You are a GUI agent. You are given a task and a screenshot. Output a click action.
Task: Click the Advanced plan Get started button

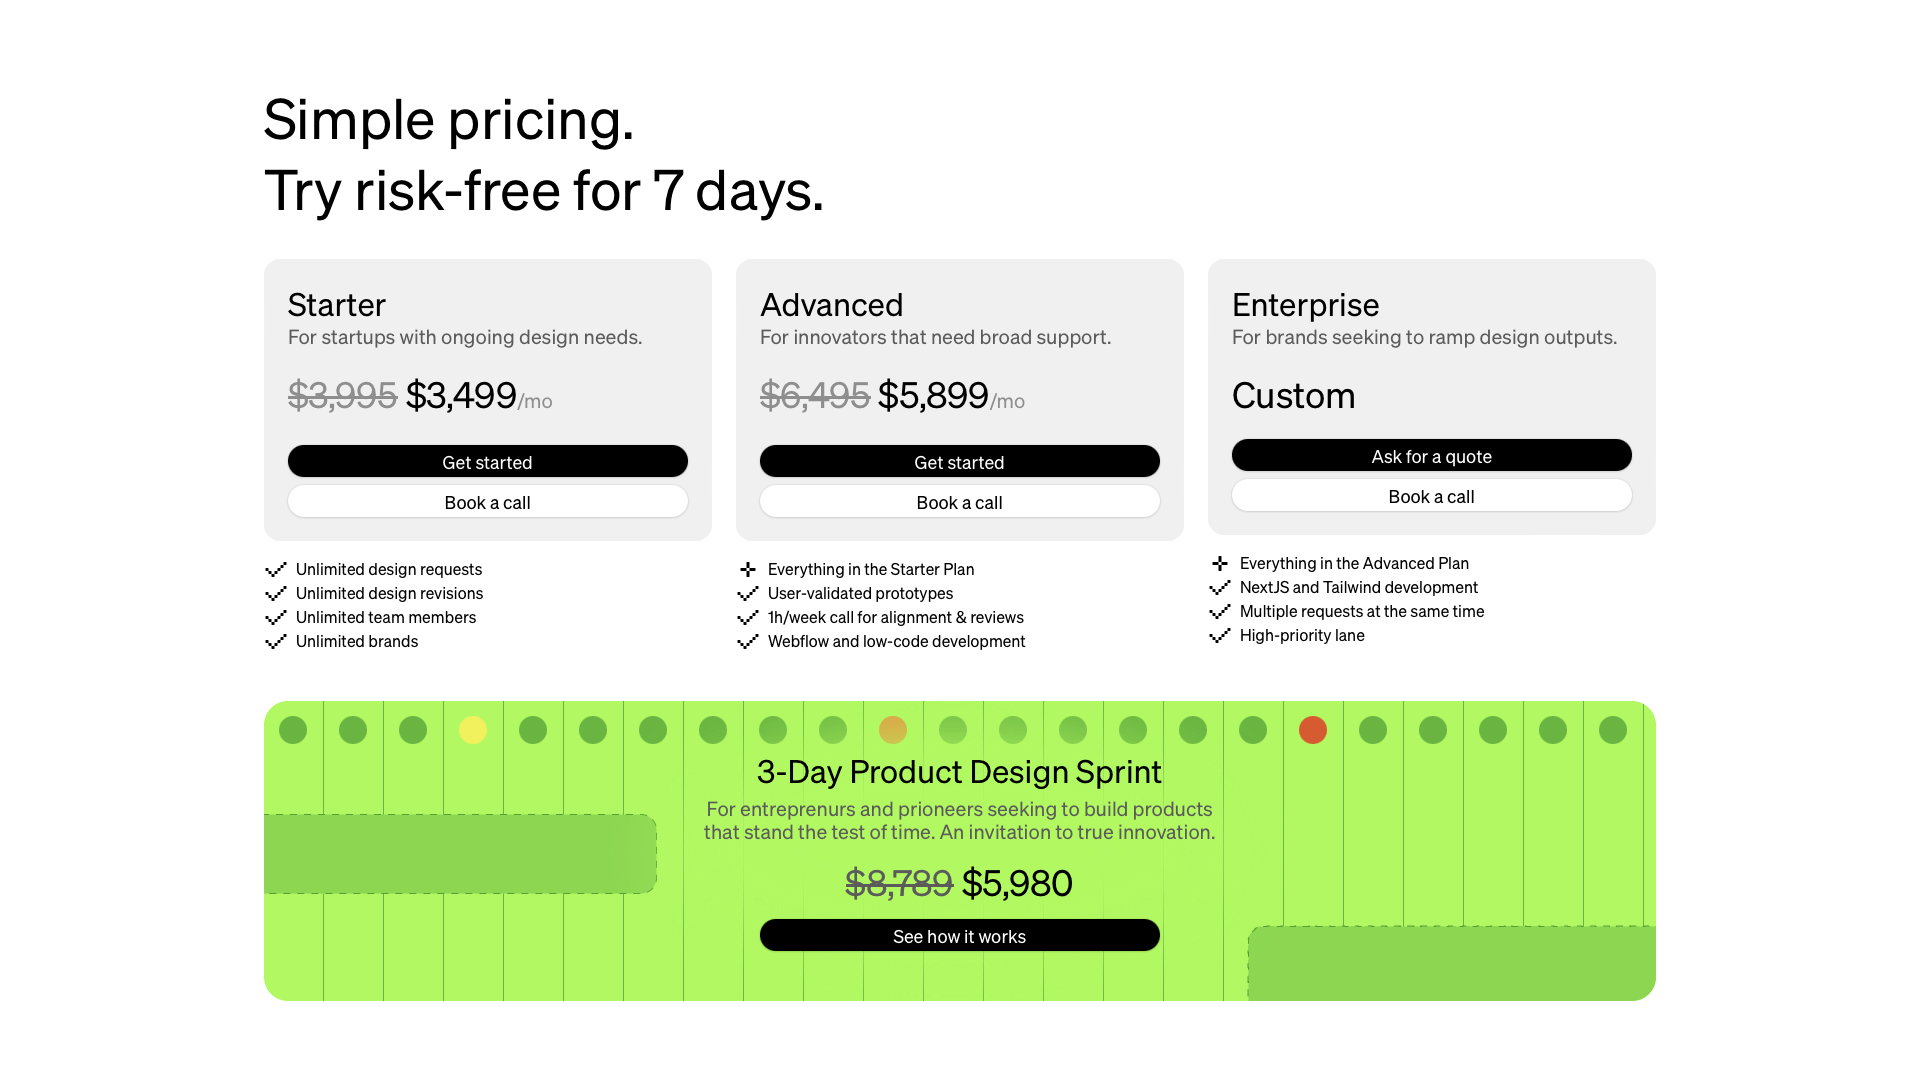[x=959, y=461]
